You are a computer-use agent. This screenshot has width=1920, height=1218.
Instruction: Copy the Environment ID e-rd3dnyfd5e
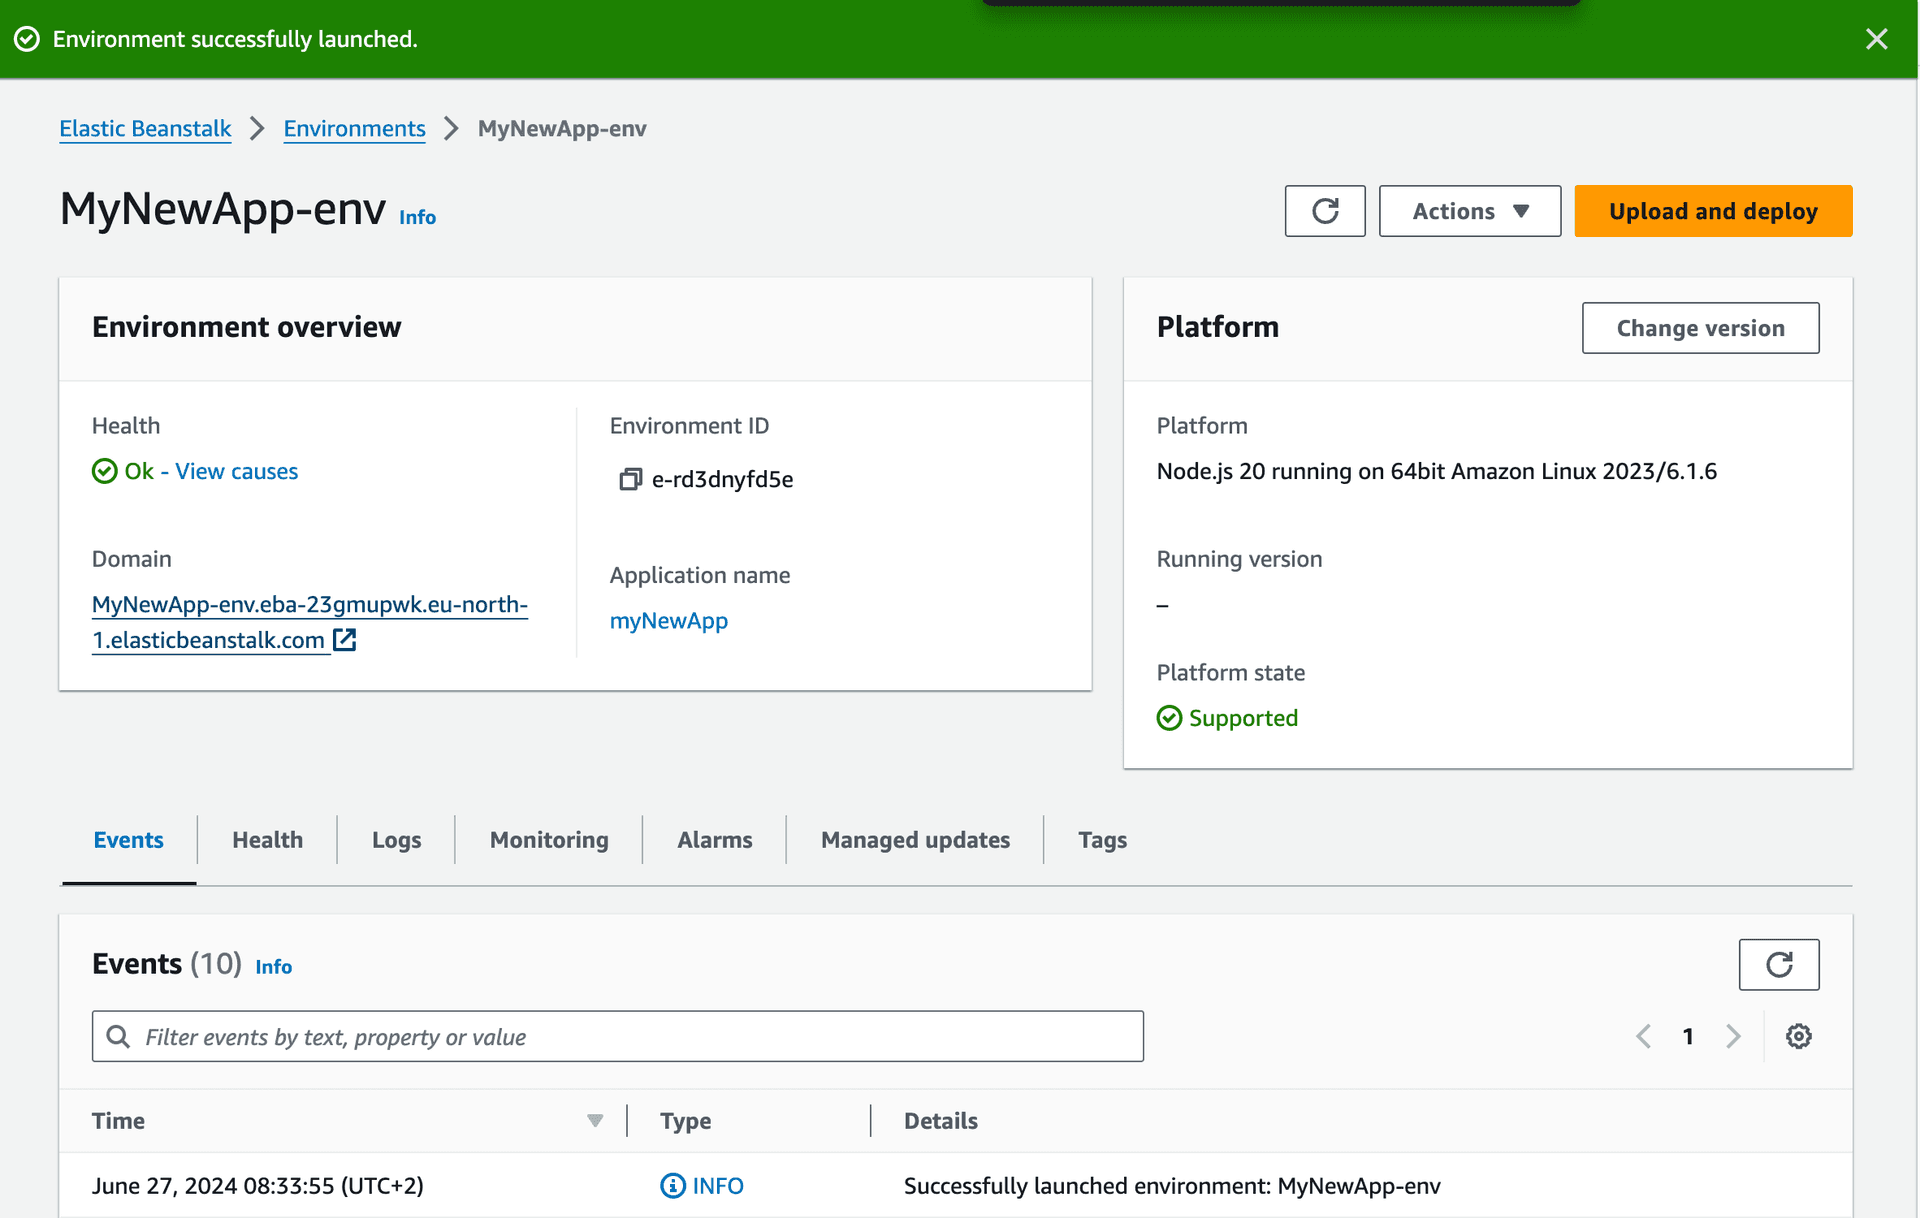click(630, 479)
